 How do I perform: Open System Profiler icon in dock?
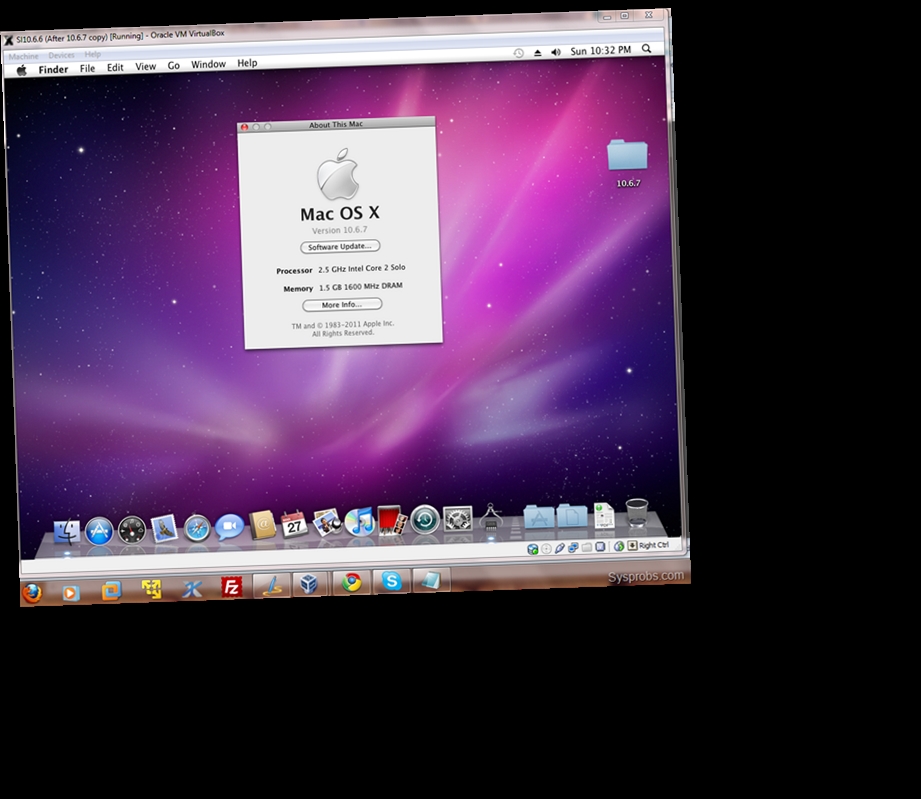click(x=491, y=518)
